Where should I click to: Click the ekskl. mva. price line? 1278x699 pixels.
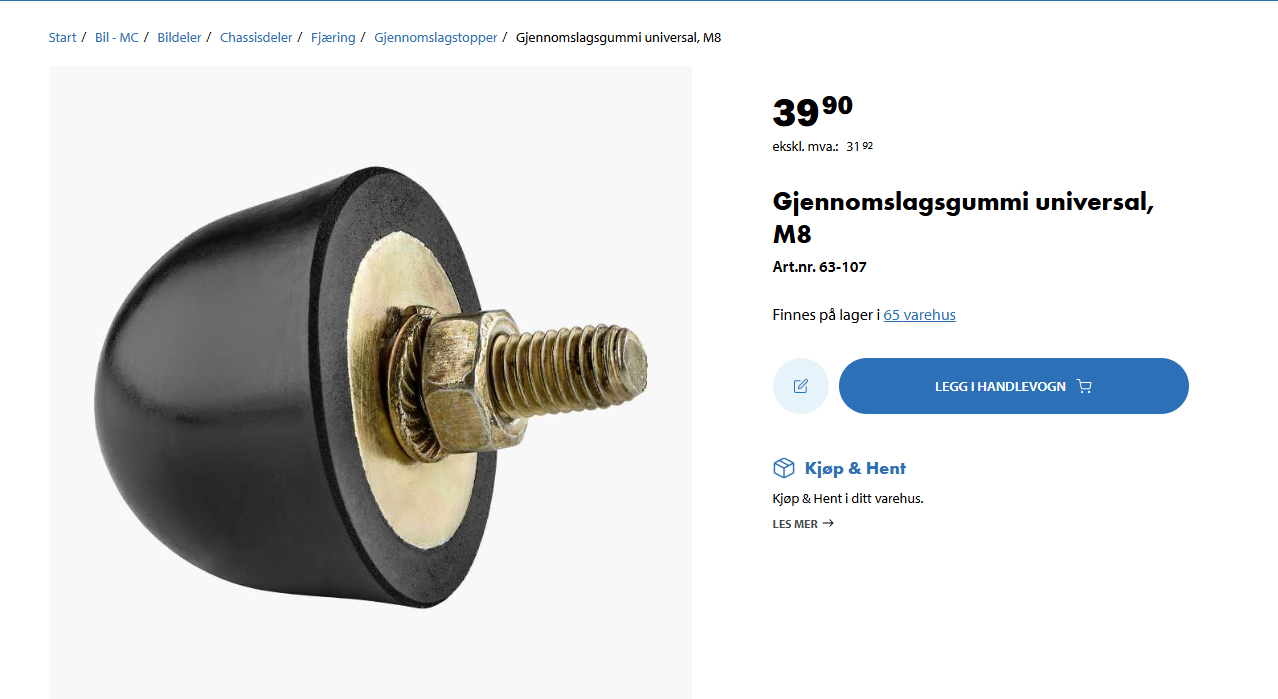tap(823, 146)
